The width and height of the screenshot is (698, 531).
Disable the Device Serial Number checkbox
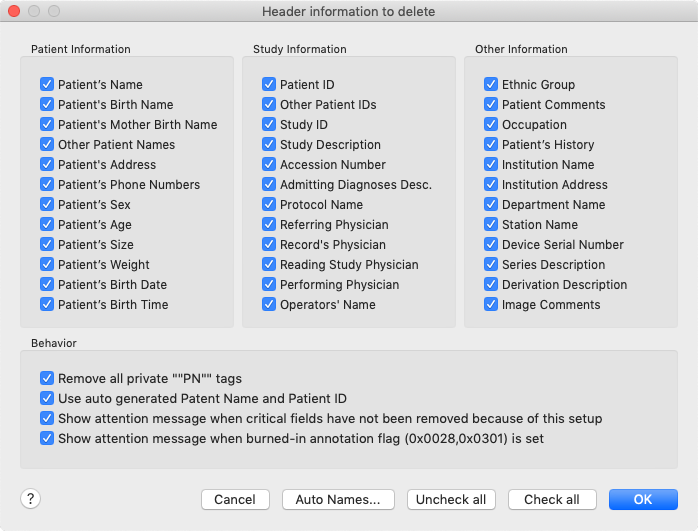coord(491,245)
